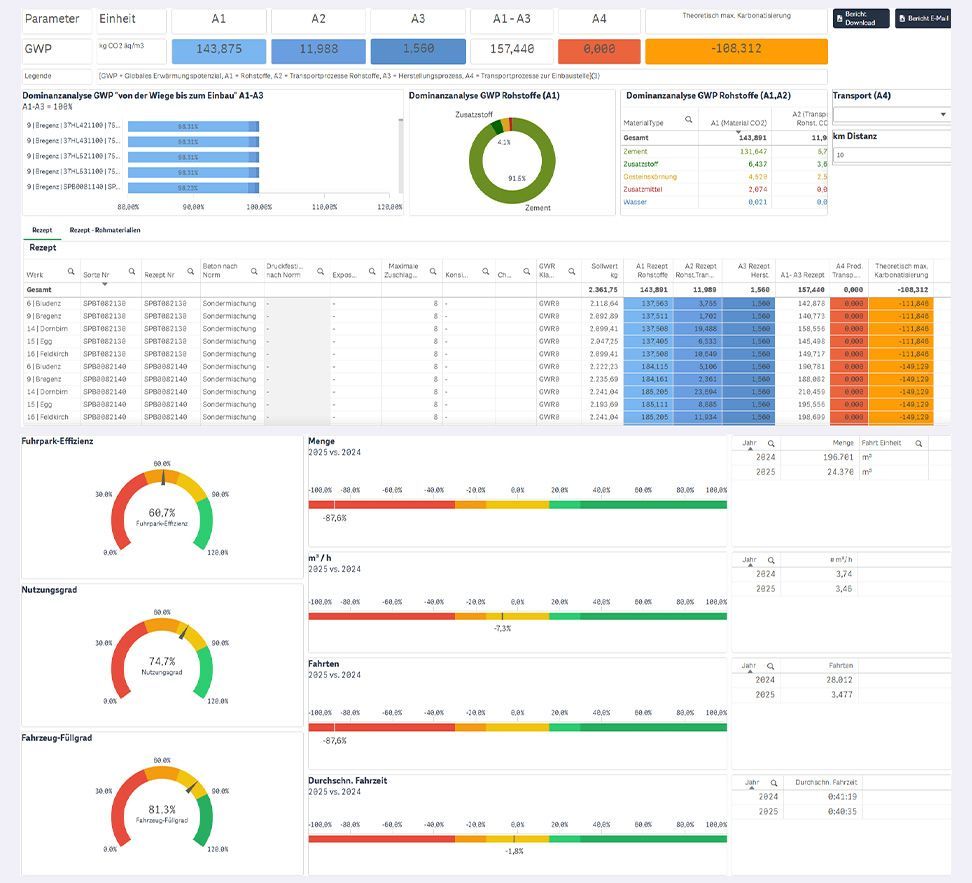Sort by Theoretisch max. Karbonatisierung column header
This screenshot has height=883, width=972.
(901, 270)
